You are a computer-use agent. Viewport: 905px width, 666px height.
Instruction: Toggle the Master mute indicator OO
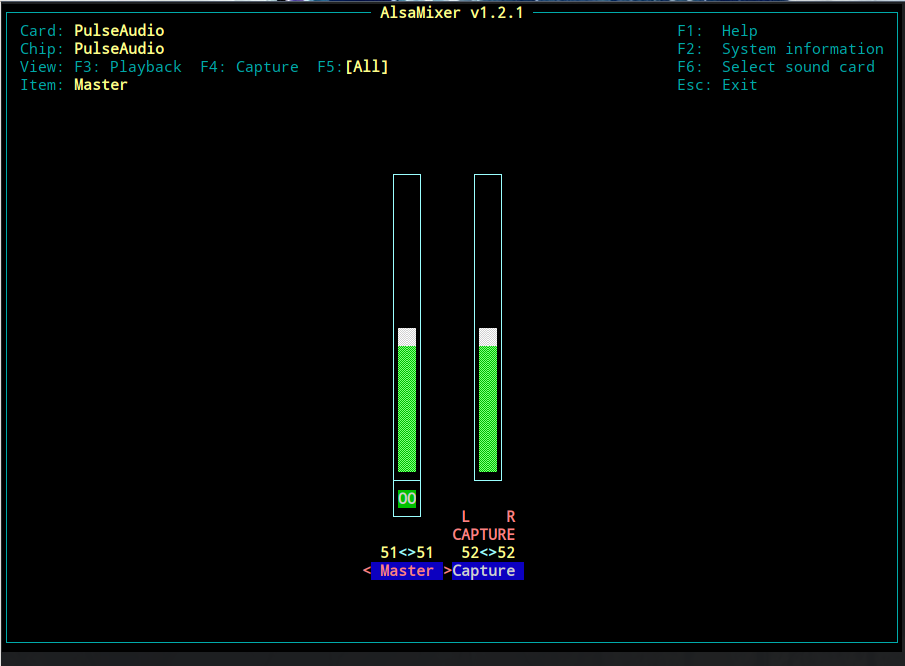point(407,499)
